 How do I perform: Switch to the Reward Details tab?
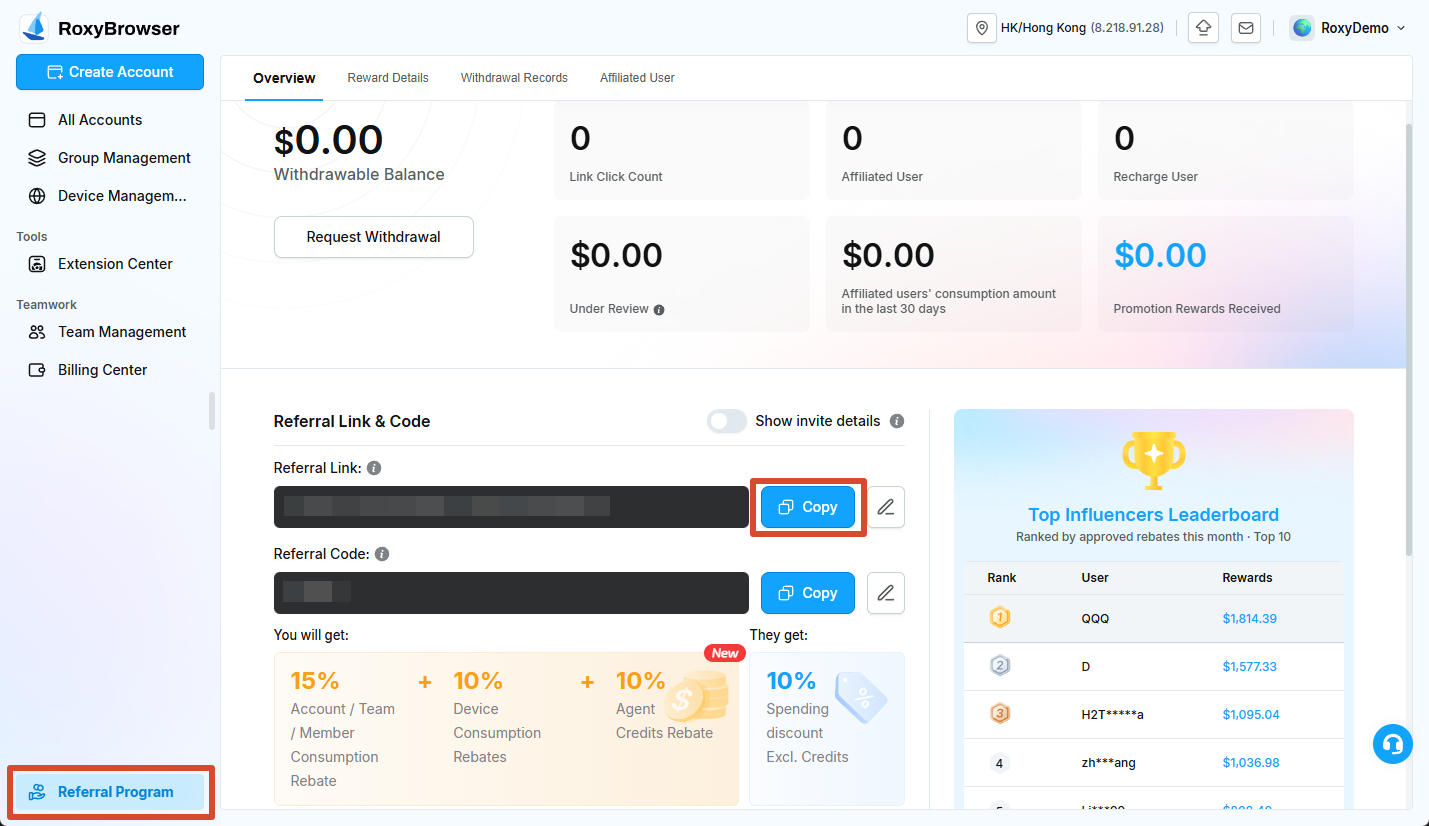coord(388,78)
